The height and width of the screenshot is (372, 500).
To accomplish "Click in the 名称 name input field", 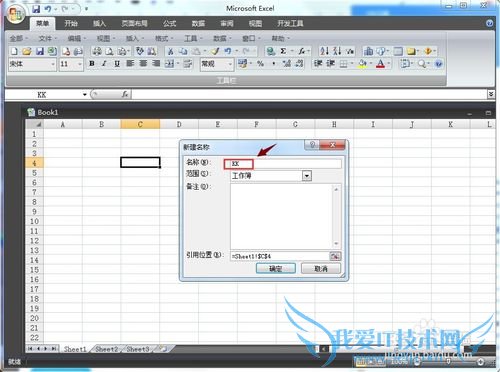I will point(286,164).
